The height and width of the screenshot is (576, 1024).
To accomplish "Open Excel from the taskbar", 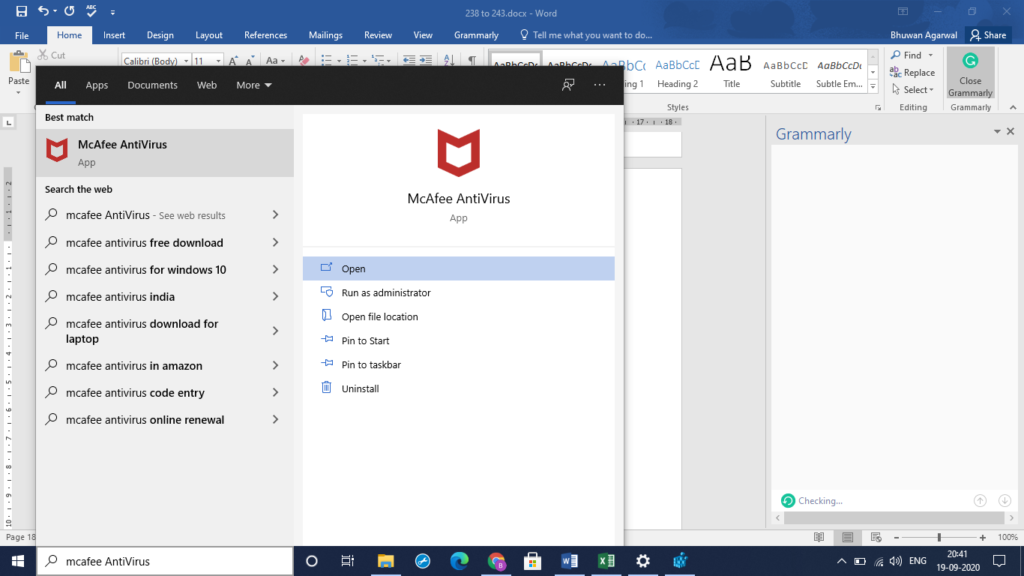I will click(605, 561).
